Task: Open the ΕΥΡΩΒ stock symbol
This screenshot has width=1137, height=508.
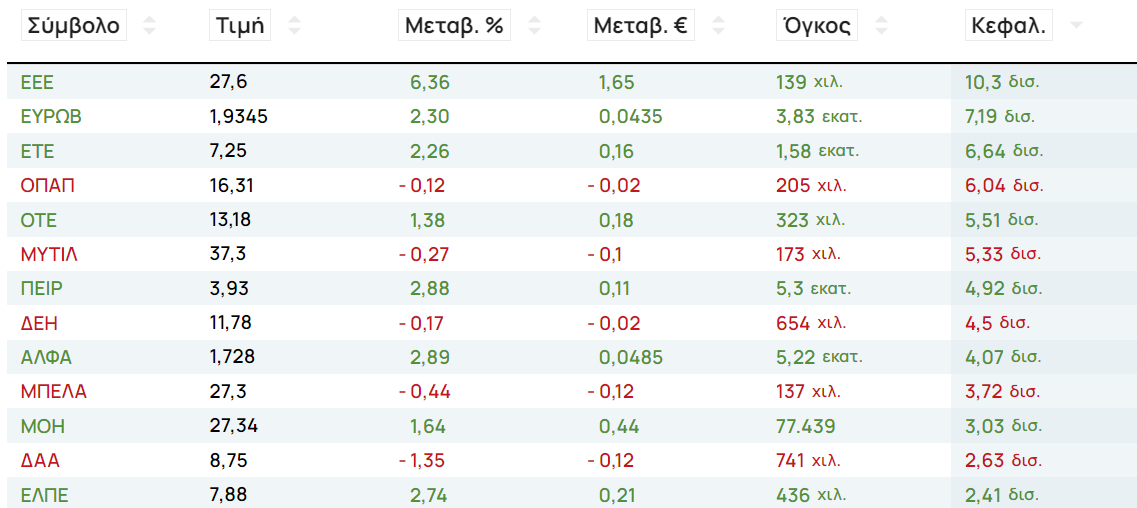Action: pyautogui.click(x=51, y=116)
